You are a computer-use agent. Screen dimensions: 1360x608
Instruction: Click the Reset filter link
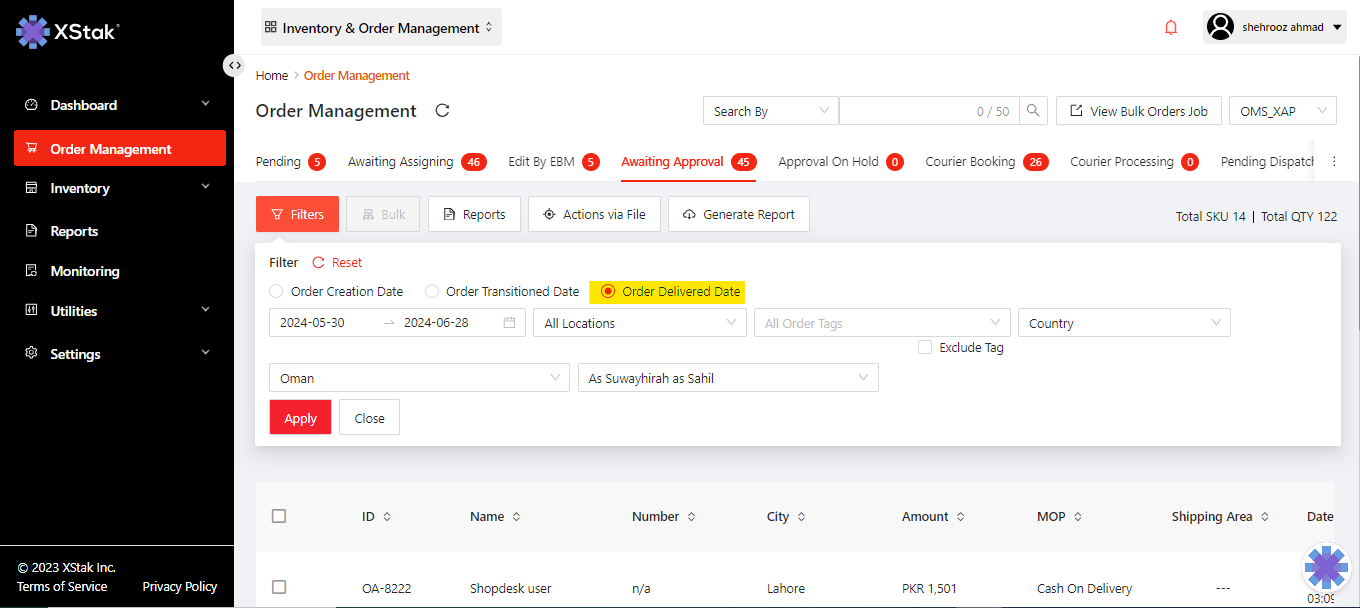338,262
